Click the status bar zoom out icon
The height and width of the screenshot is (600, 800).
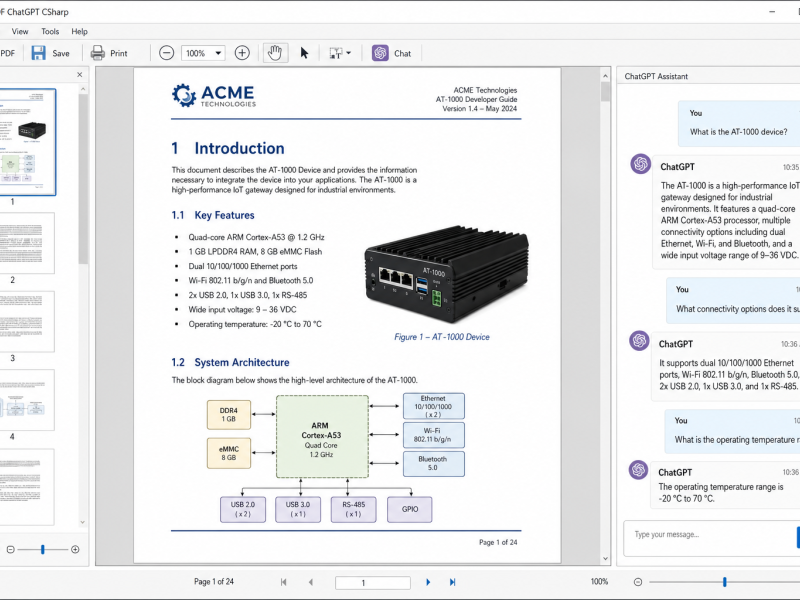[638, 582]
